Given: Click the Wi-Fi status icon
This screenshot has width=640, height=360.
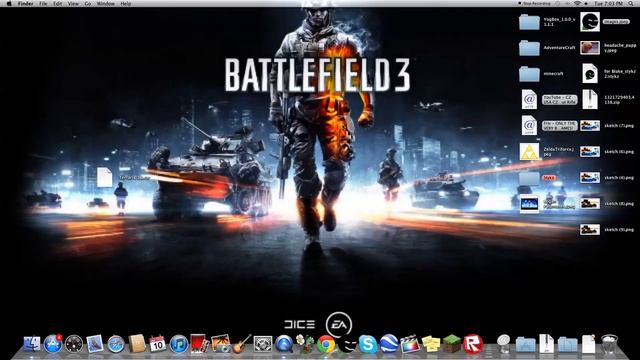Looking at the screenshot, I should click(x=577, y=3).
